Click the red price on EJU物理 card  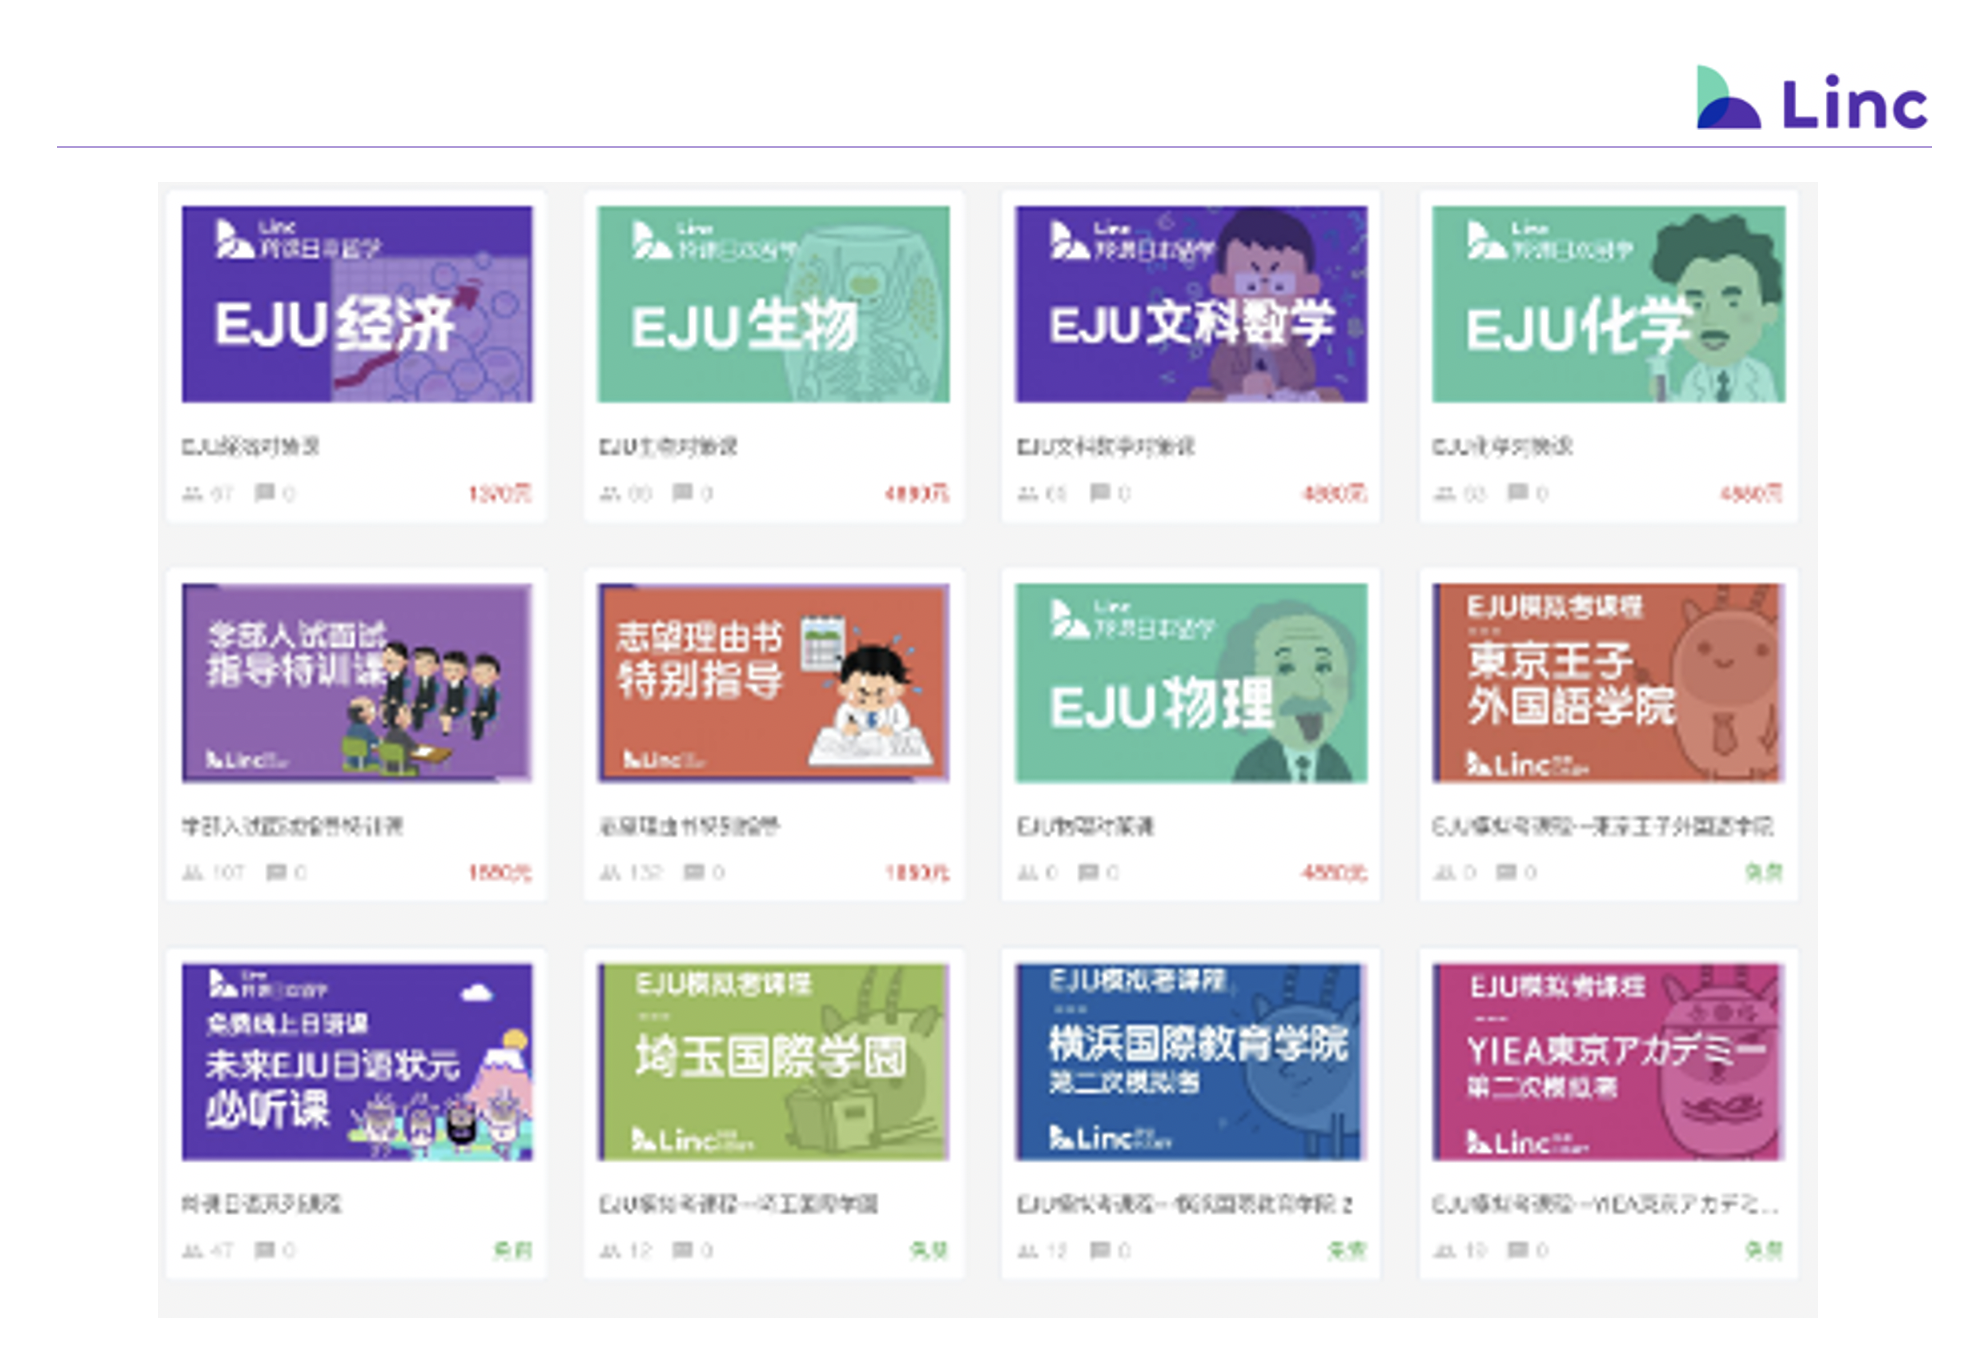(1334, 873)
